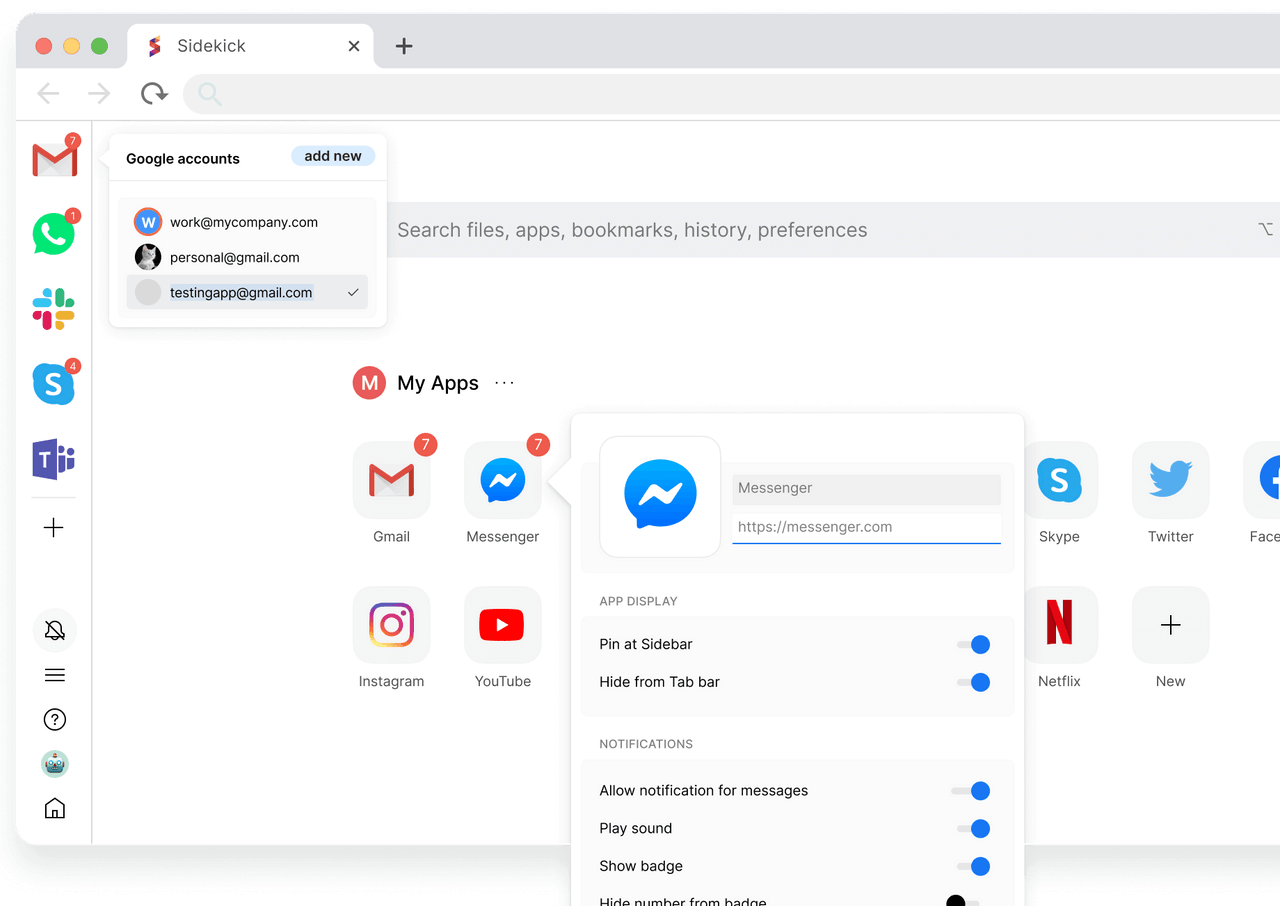Viewport: 1280px width, 906px height.
Task: Go to the home page icon
Action: [x=55, y=808]
